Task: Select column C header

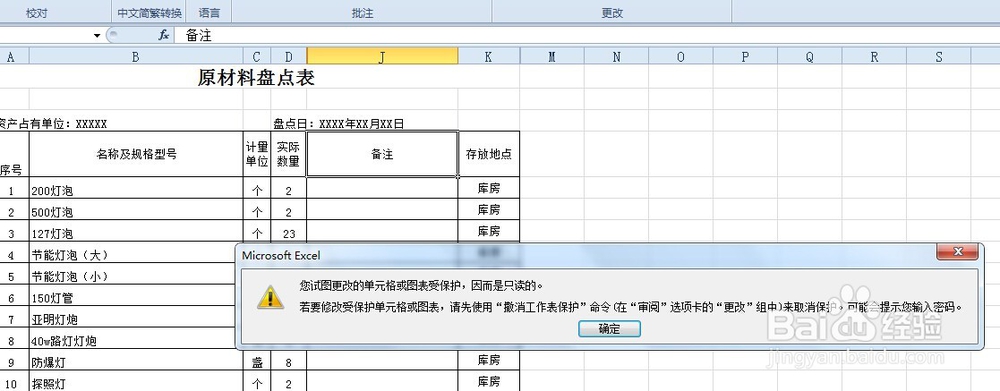Action: 257,57
